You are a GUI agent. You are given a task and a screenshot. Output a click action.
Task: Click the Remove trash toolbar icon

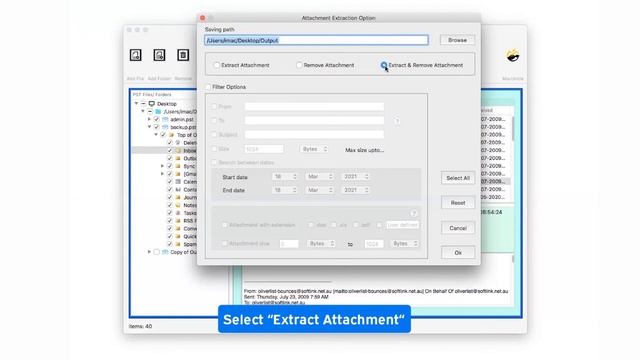(183, 55)
